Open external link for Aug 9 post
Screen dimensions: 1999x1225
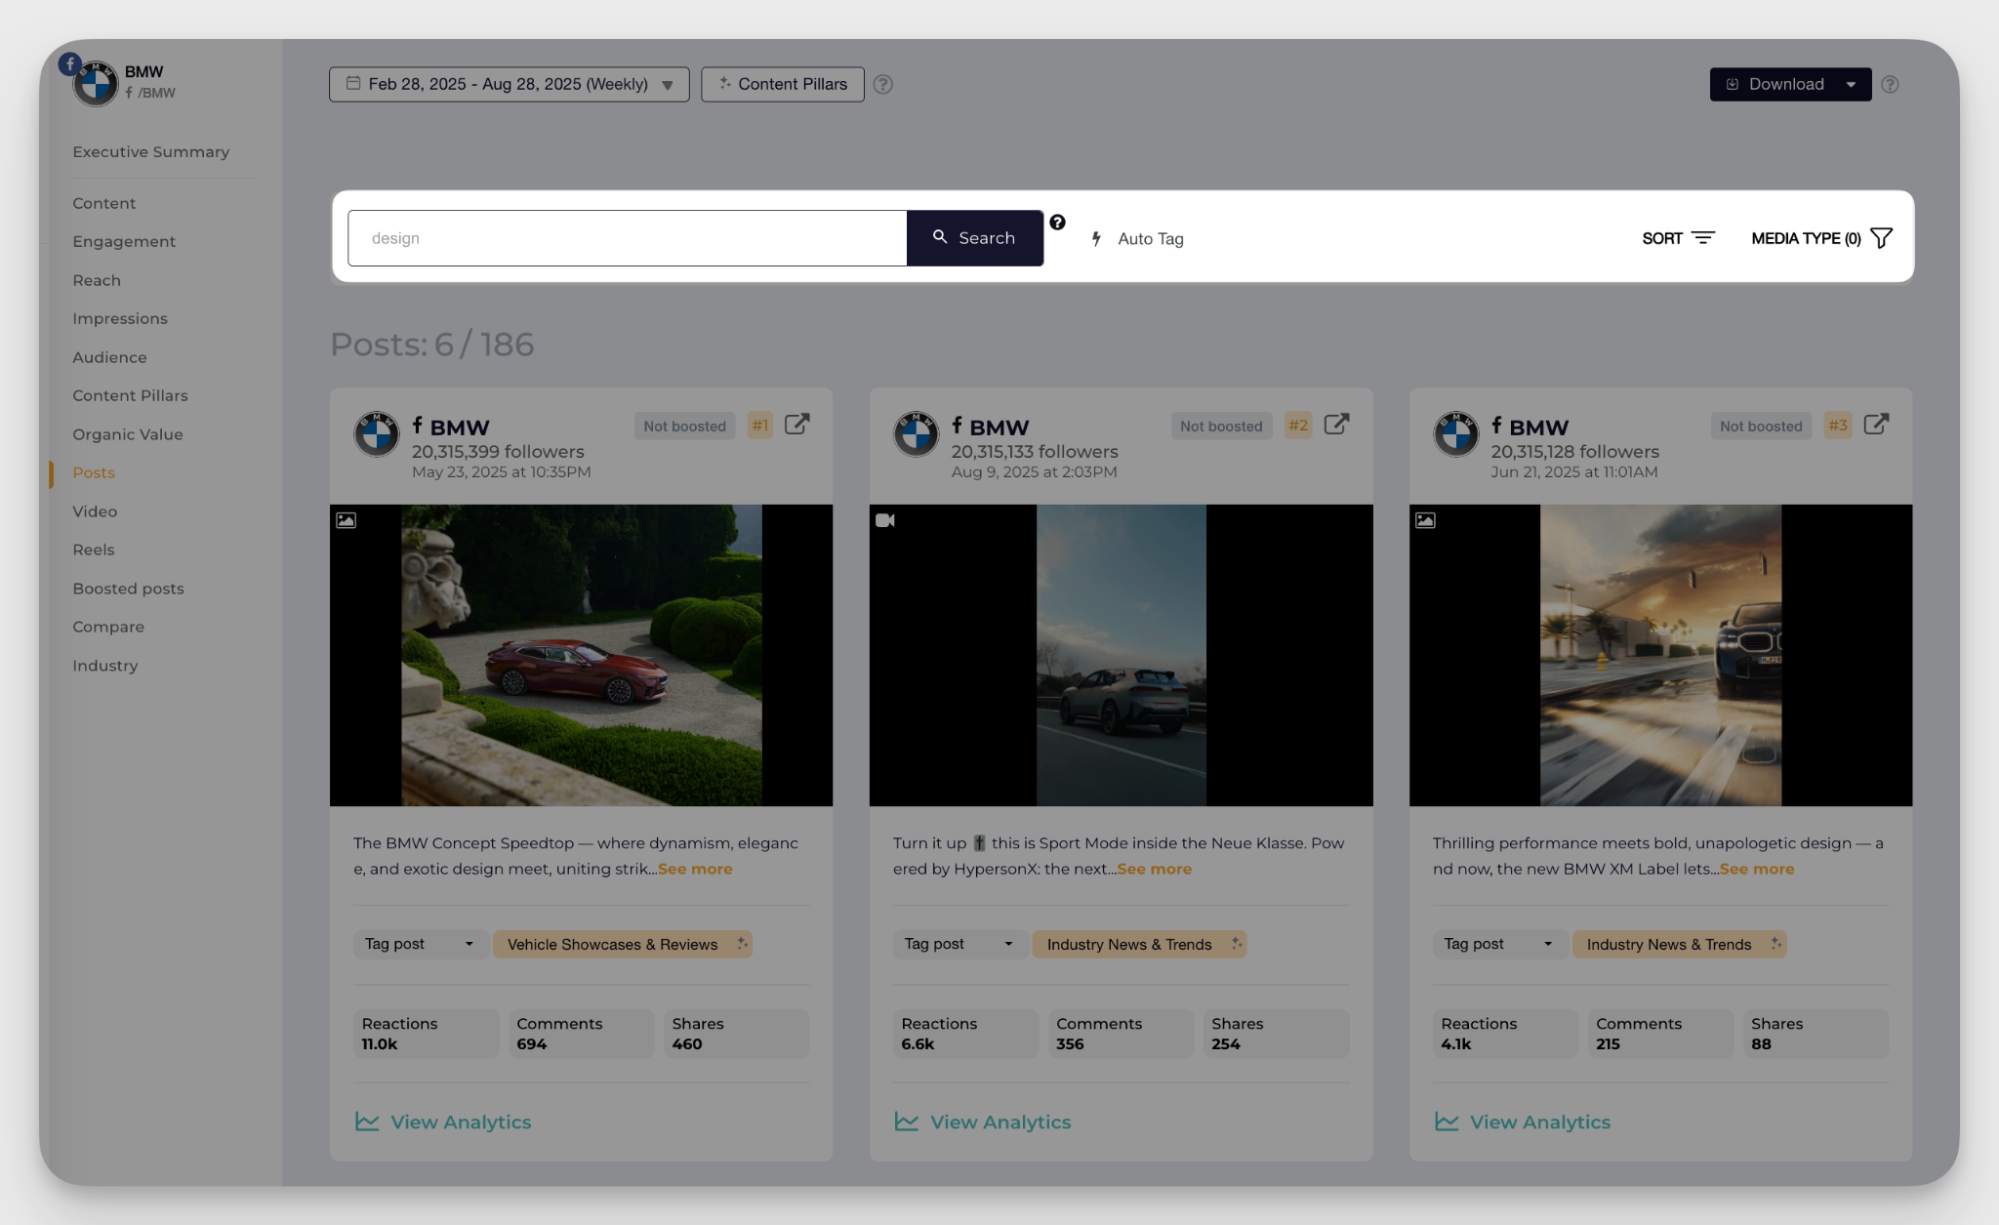(1335, 425)
